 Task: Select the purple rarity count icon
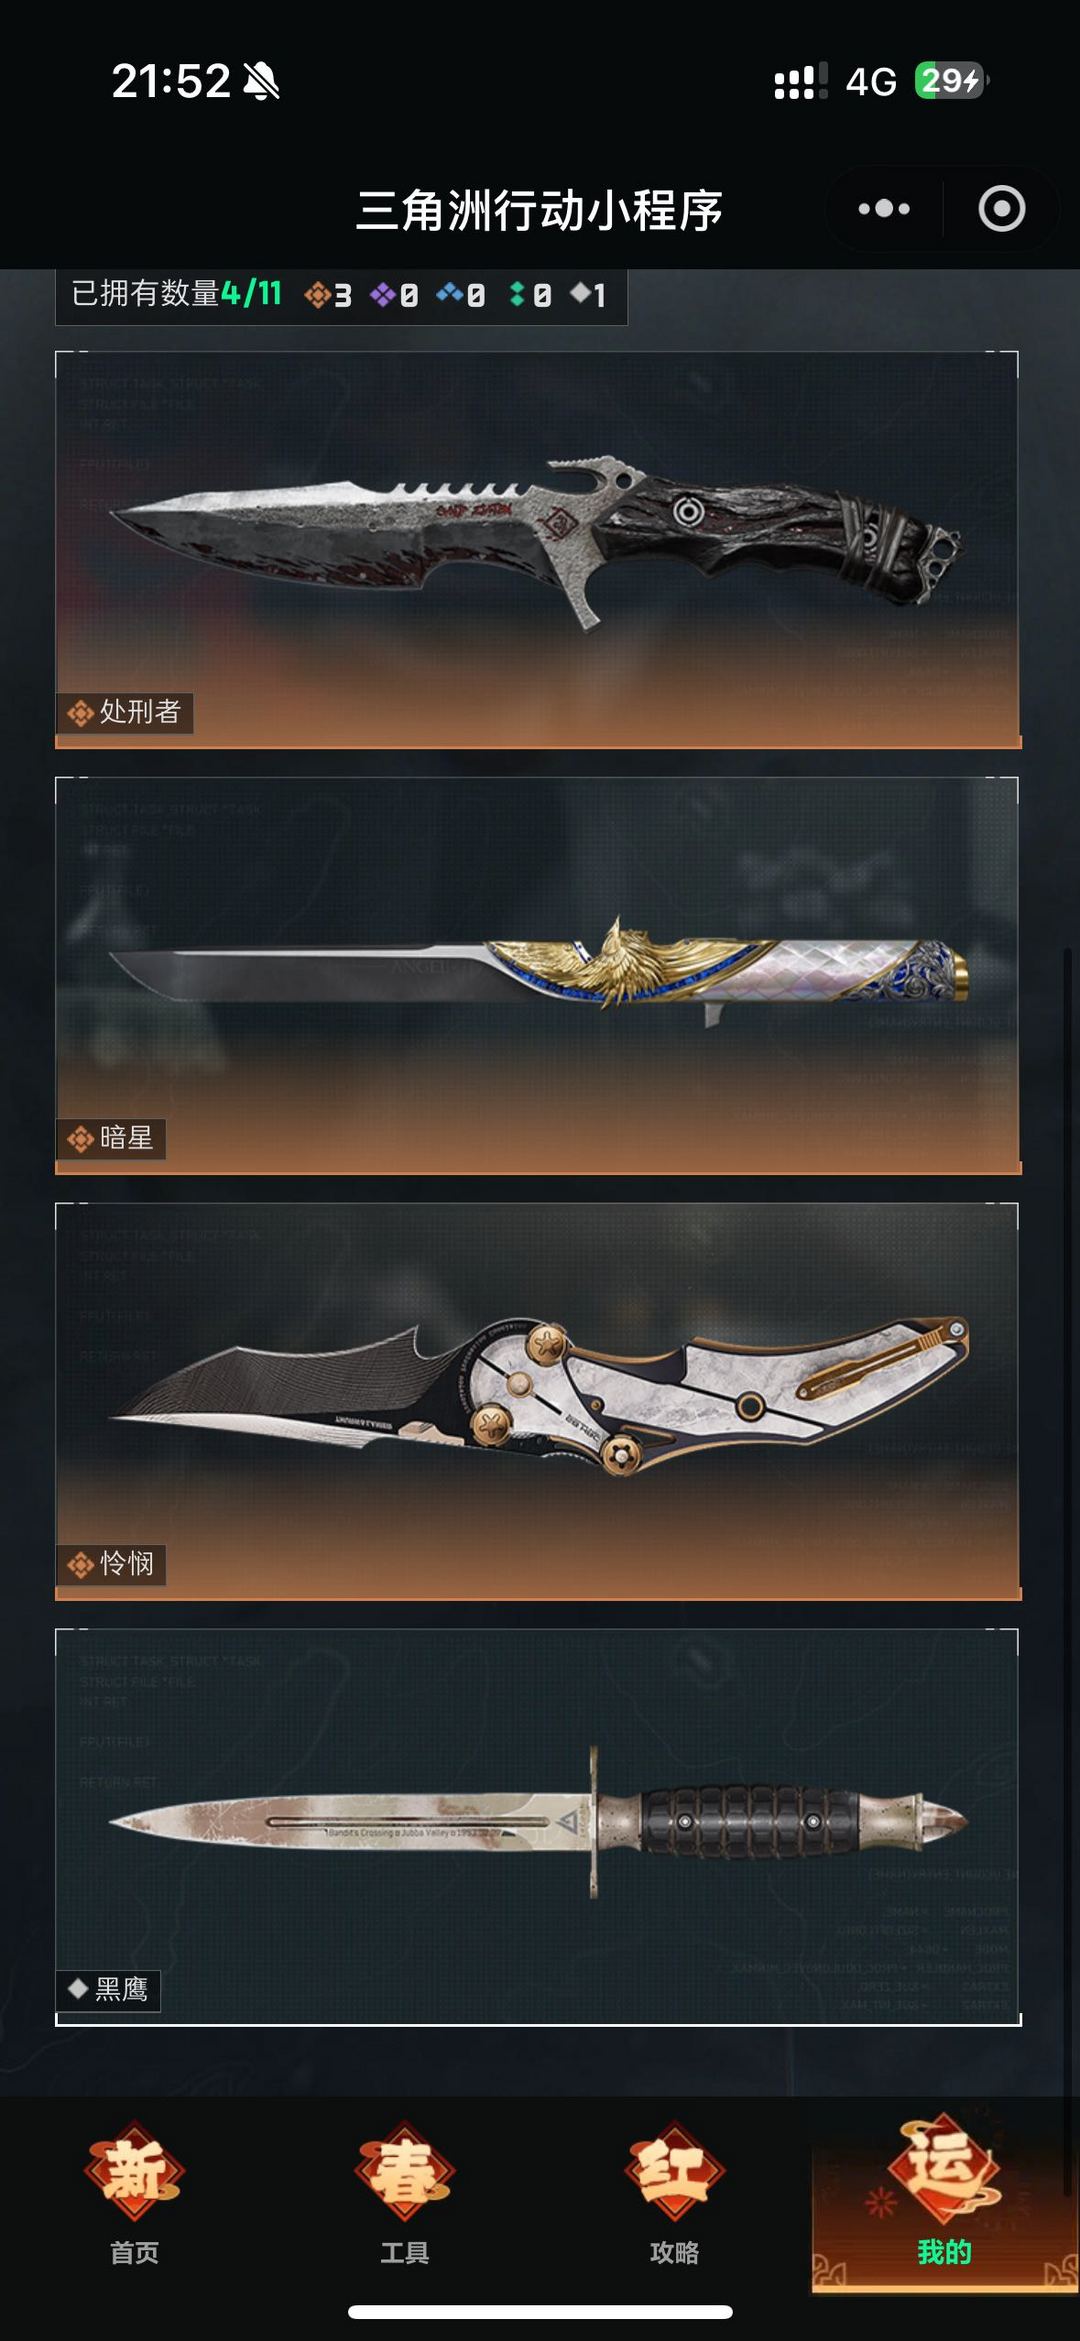point(382,294)
